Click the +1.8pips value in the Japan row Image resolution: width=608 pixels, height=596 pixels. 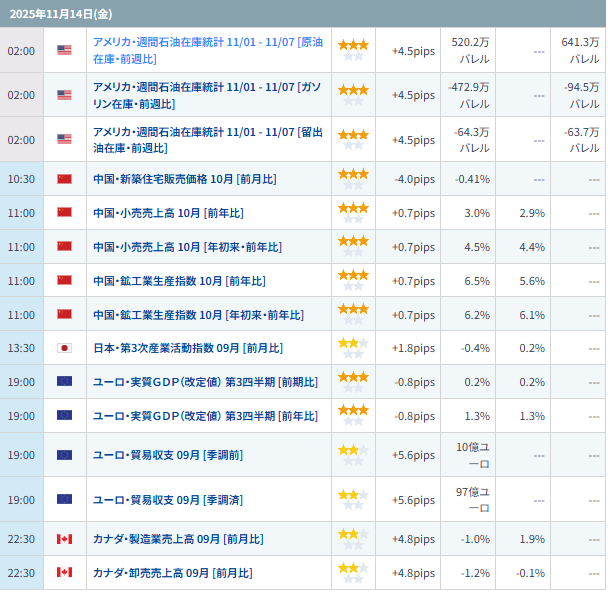click(413, 348)
